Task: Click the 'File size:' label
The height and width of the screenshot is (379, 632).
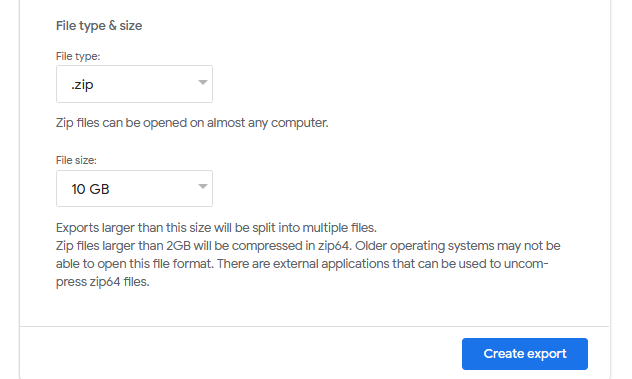Action: pos(76,160)
